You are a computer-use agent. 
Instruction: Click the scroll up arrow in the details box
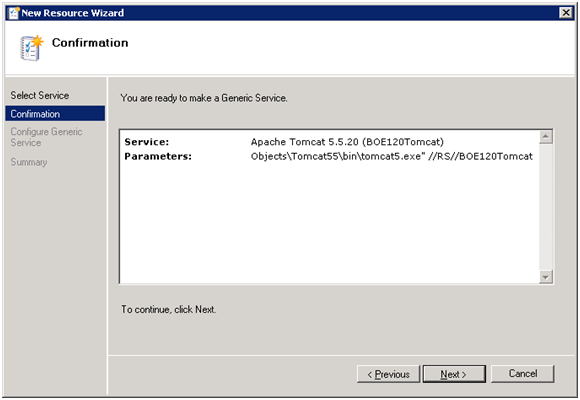click(x=546, y=137)
